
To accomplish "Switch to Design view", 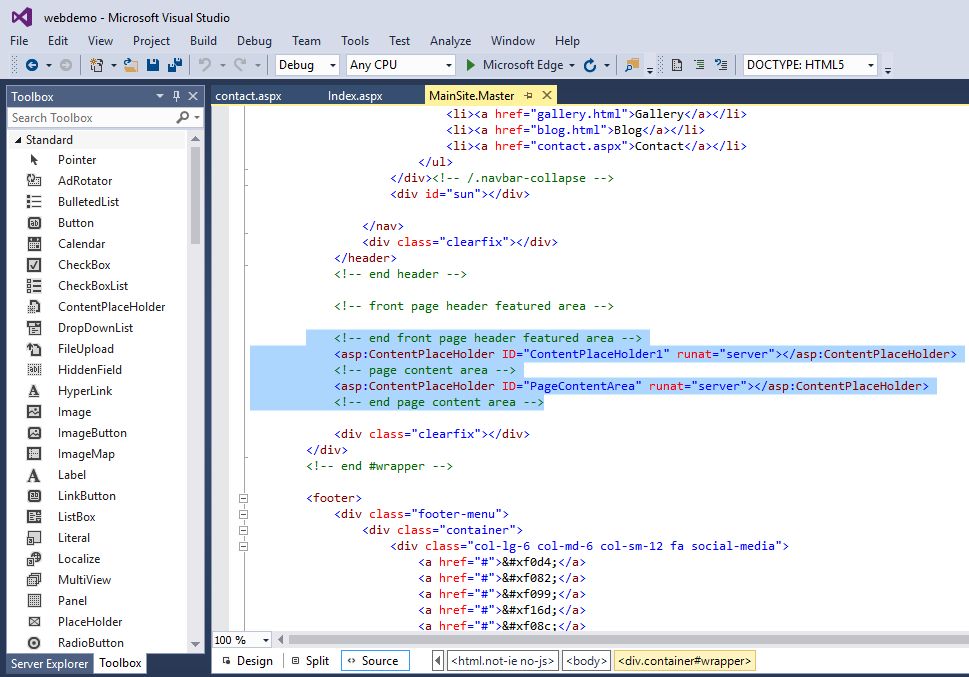I will pos(246,661).
